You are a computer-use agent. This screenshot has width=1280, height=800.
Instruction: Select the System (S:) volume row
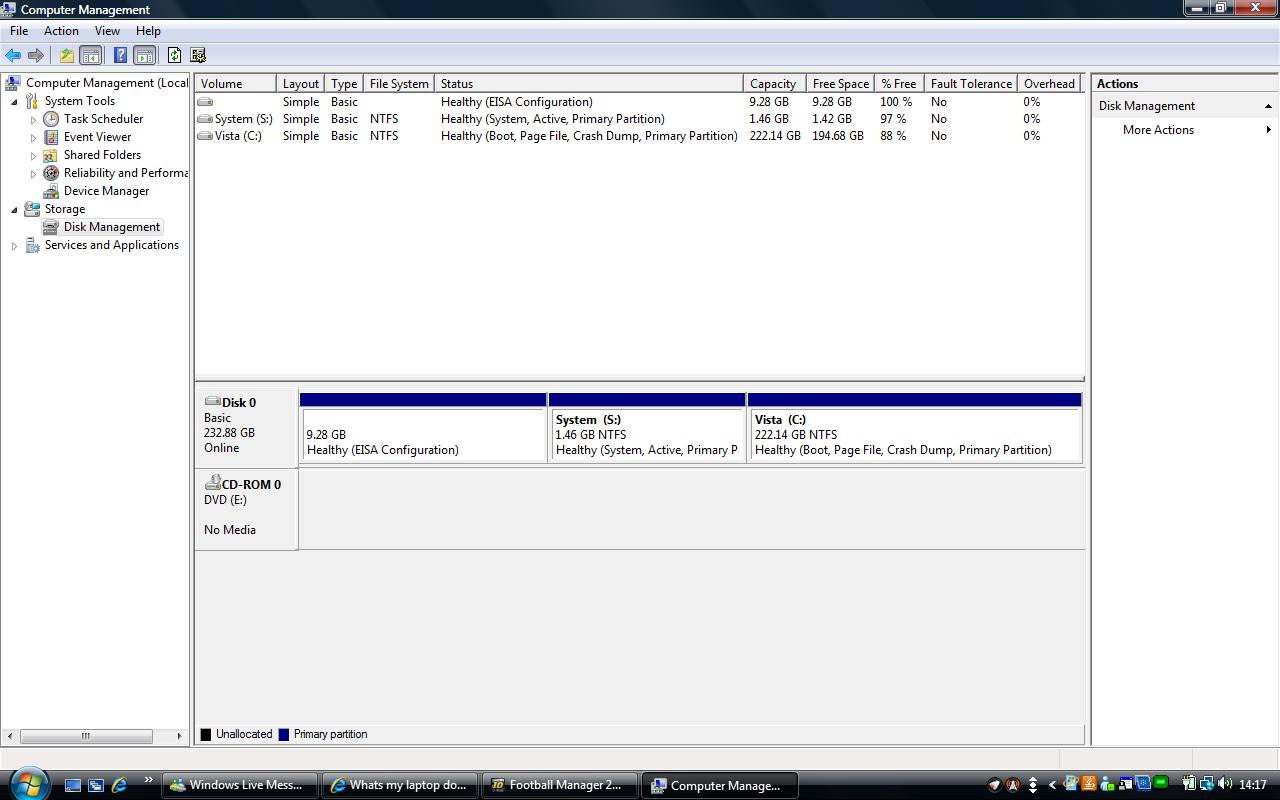(x=639, y=119)
